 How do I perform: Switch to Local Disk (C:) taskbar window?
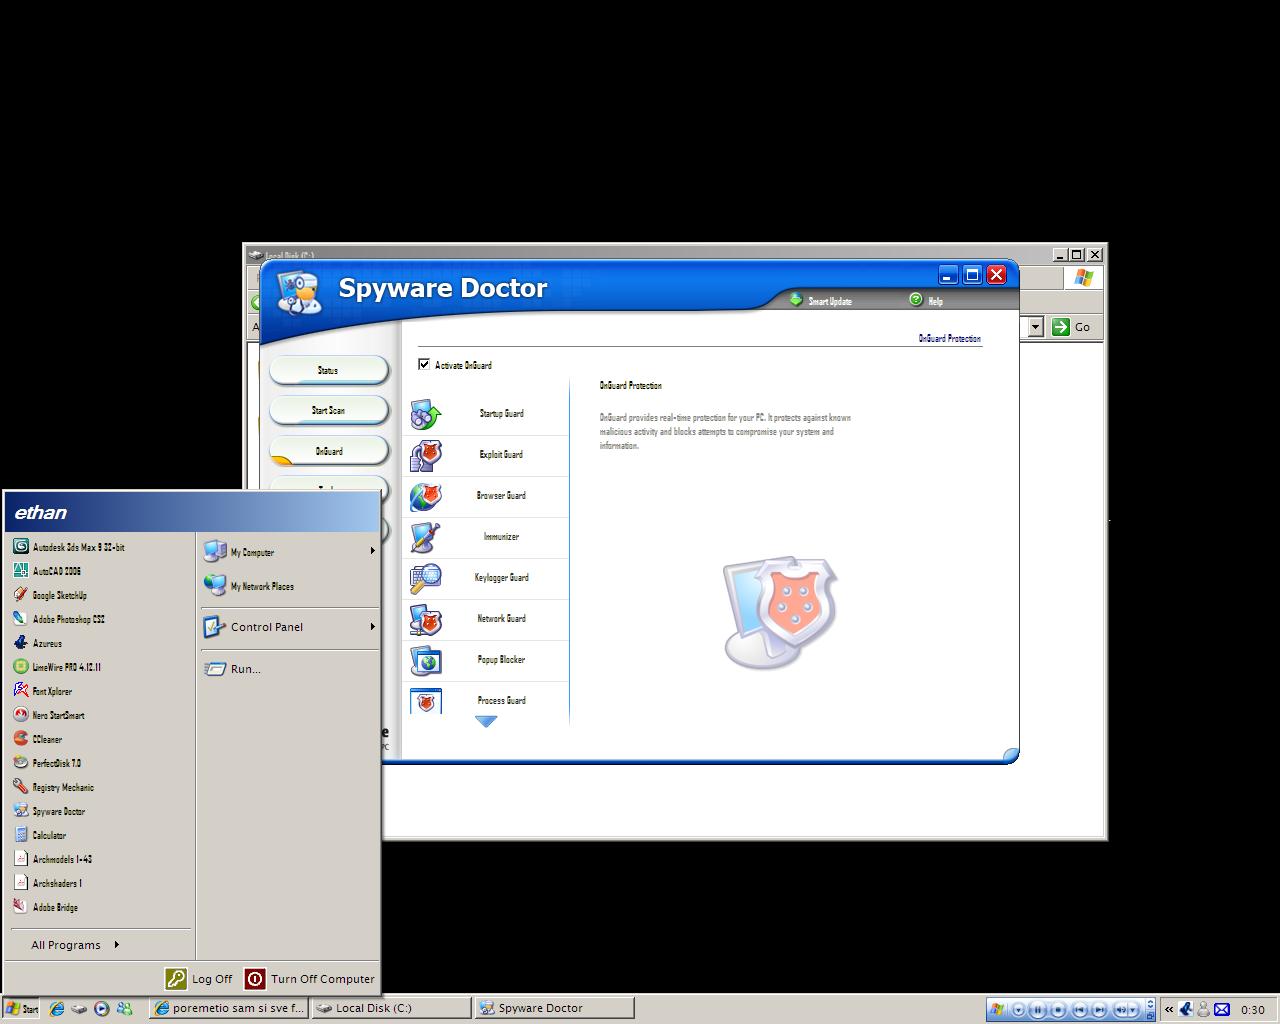point(391,1008)
